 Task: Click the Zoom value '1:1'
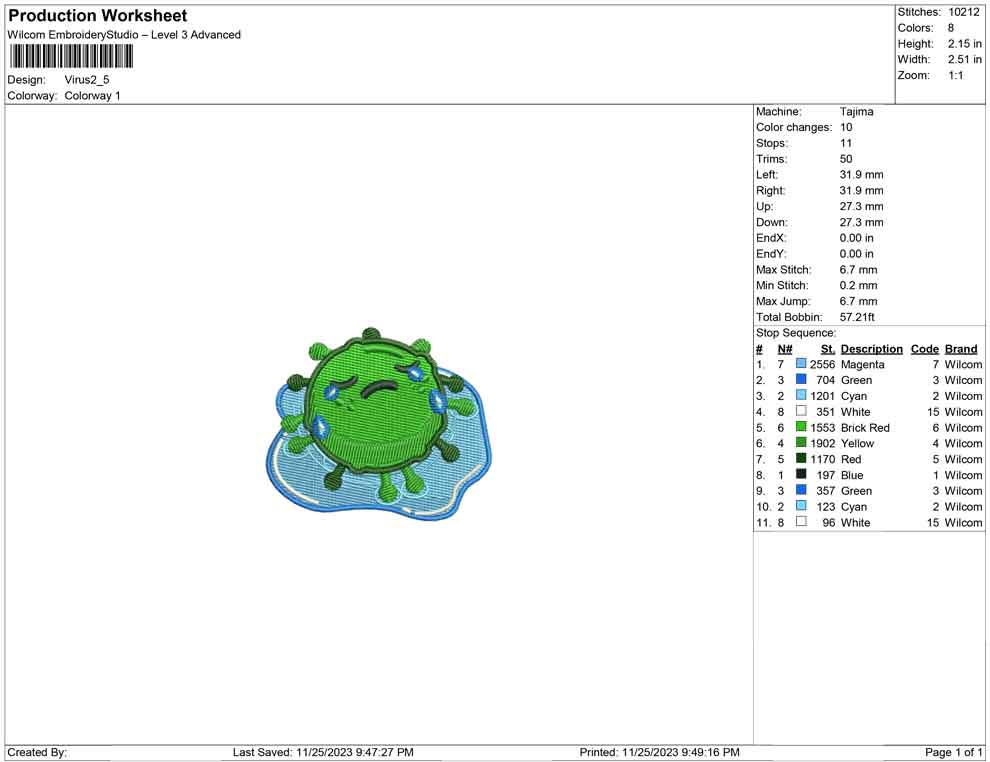coord(955,75)
